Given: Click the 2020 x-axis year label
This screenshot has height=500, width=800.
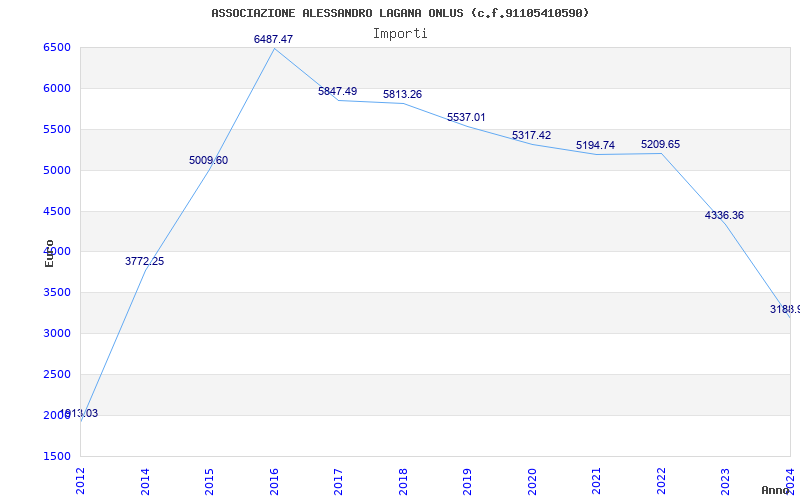Looking at the screenshot, I should click(x=532, y=481).
